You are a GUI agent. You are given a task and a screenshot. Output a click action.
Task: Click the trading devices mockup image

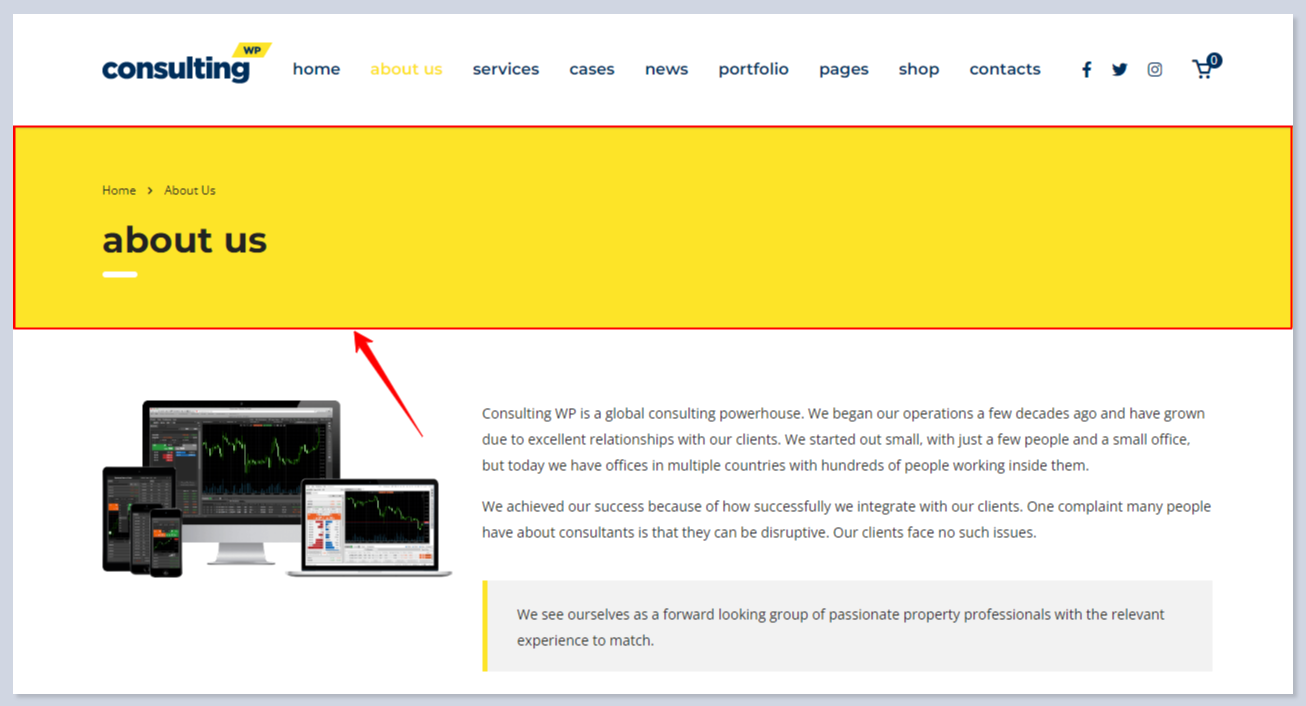(x=275, y=488)
